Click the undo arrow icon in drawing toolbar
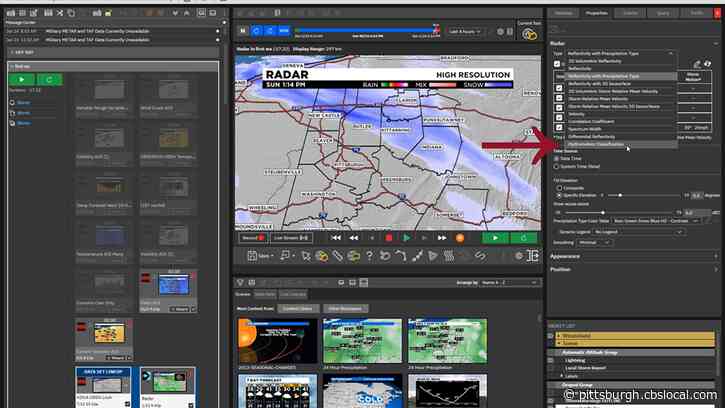725x408 pixels. click(x=385, y=256)
